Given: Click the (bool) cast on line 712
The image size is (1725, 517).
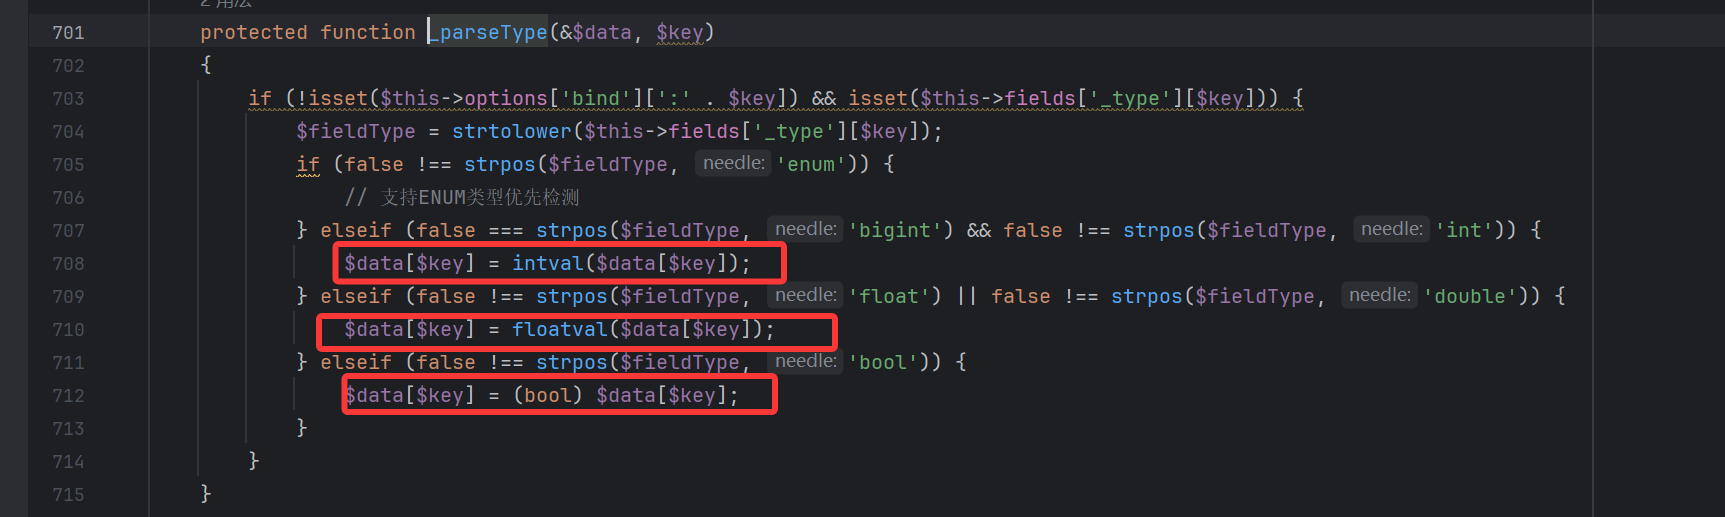Looking at the screenshot, I should coord(547,396).
